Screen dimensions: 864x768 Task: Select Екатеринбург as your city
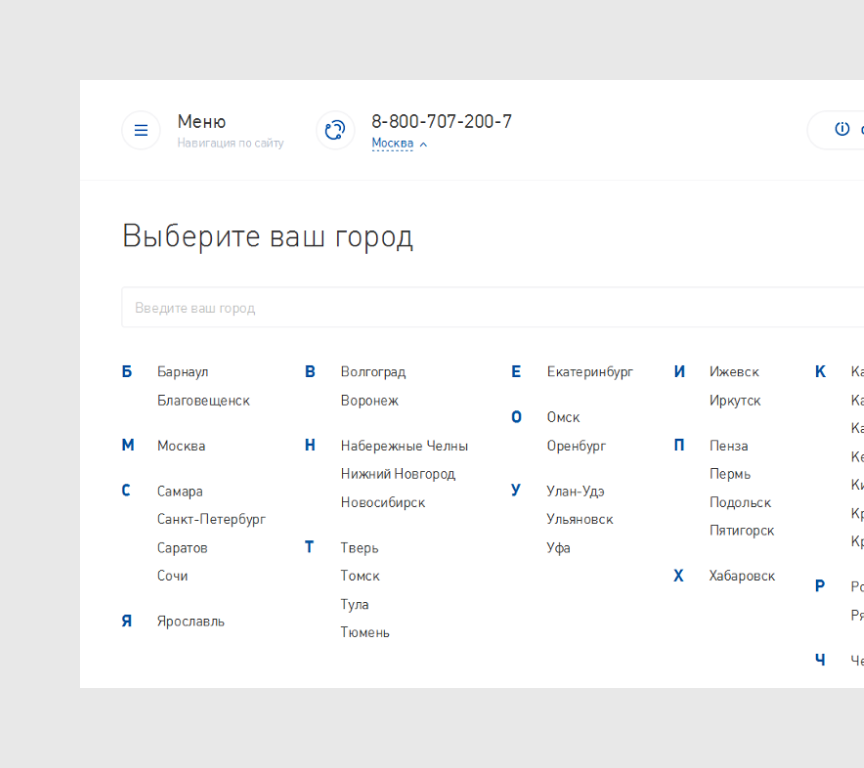tap(589, 372)
